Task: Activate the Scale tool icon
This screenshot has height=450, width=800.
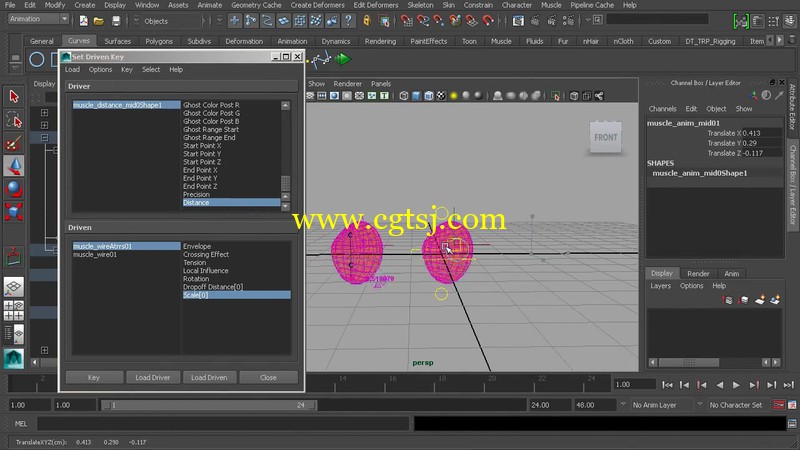Action: (x=14, y=212)
